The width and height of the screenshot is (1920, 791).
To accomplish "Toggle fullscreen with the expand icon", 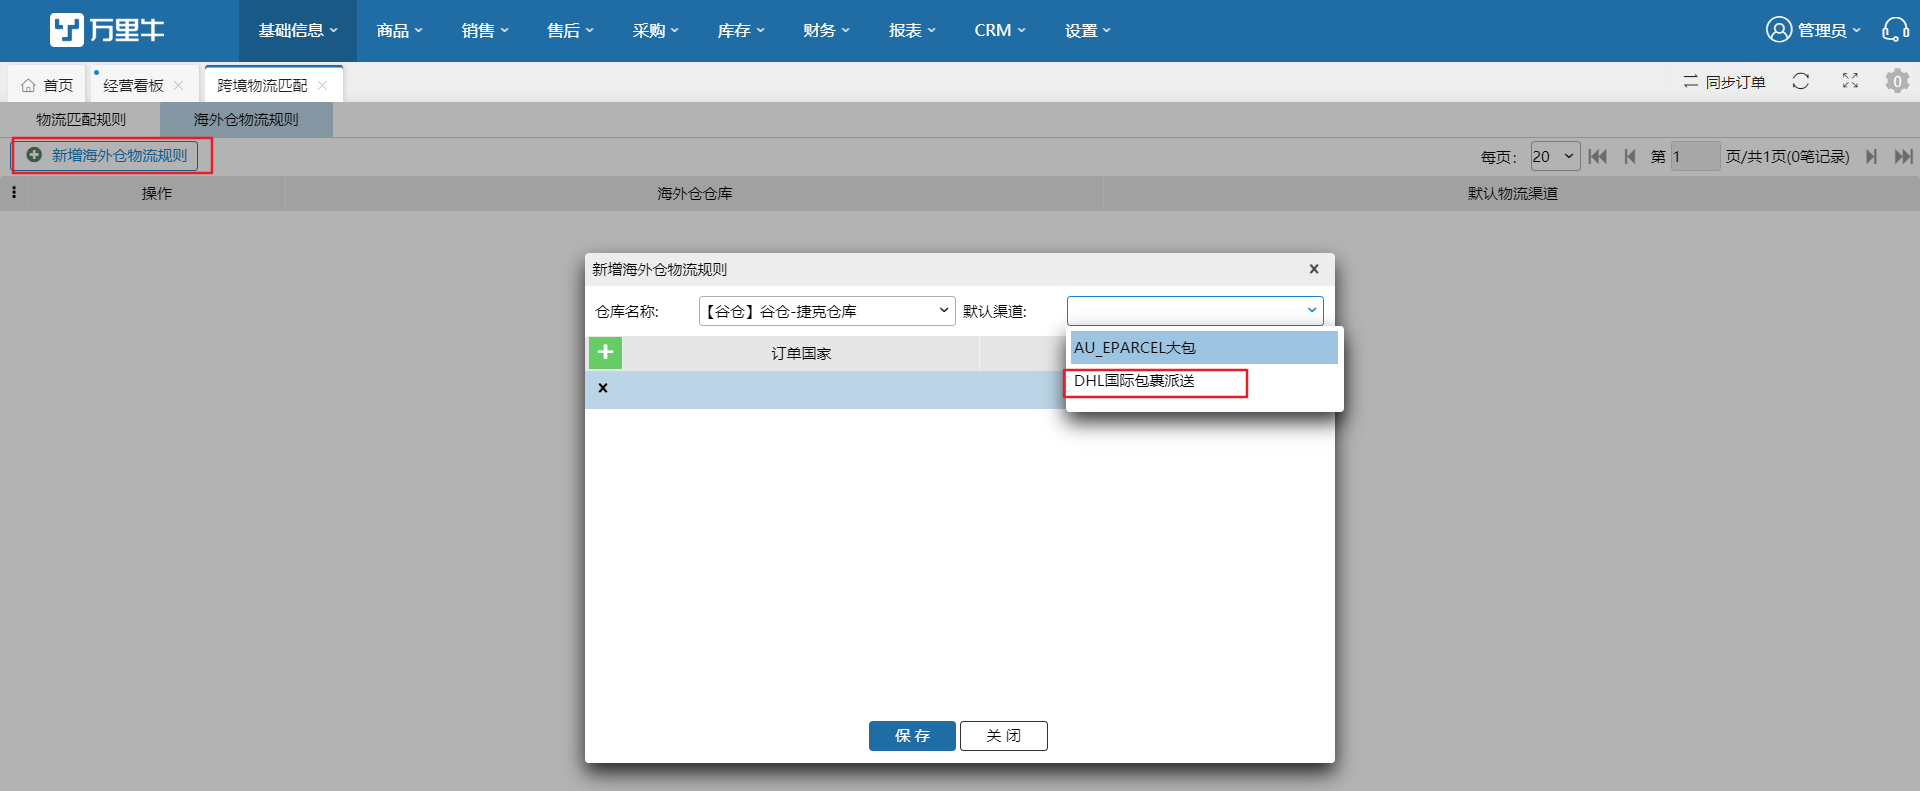I will coord(1850,81).
